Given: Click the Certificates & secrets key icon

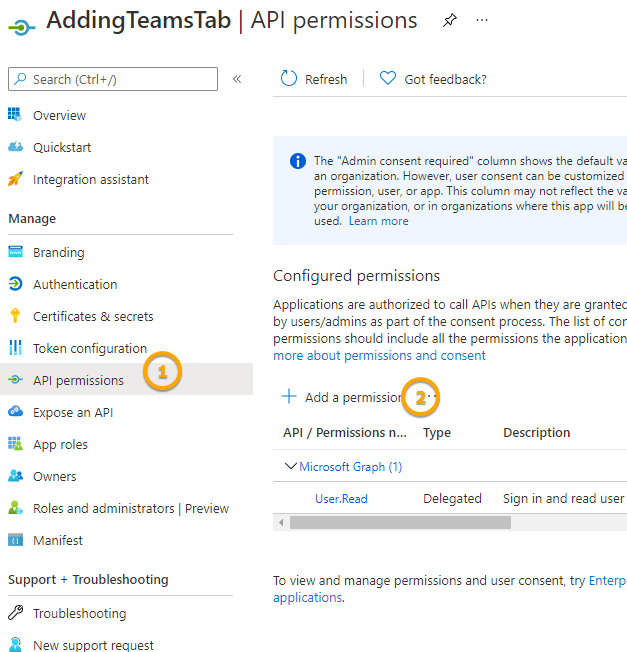Looking at the screenshot, I should (x=15, y=316).
